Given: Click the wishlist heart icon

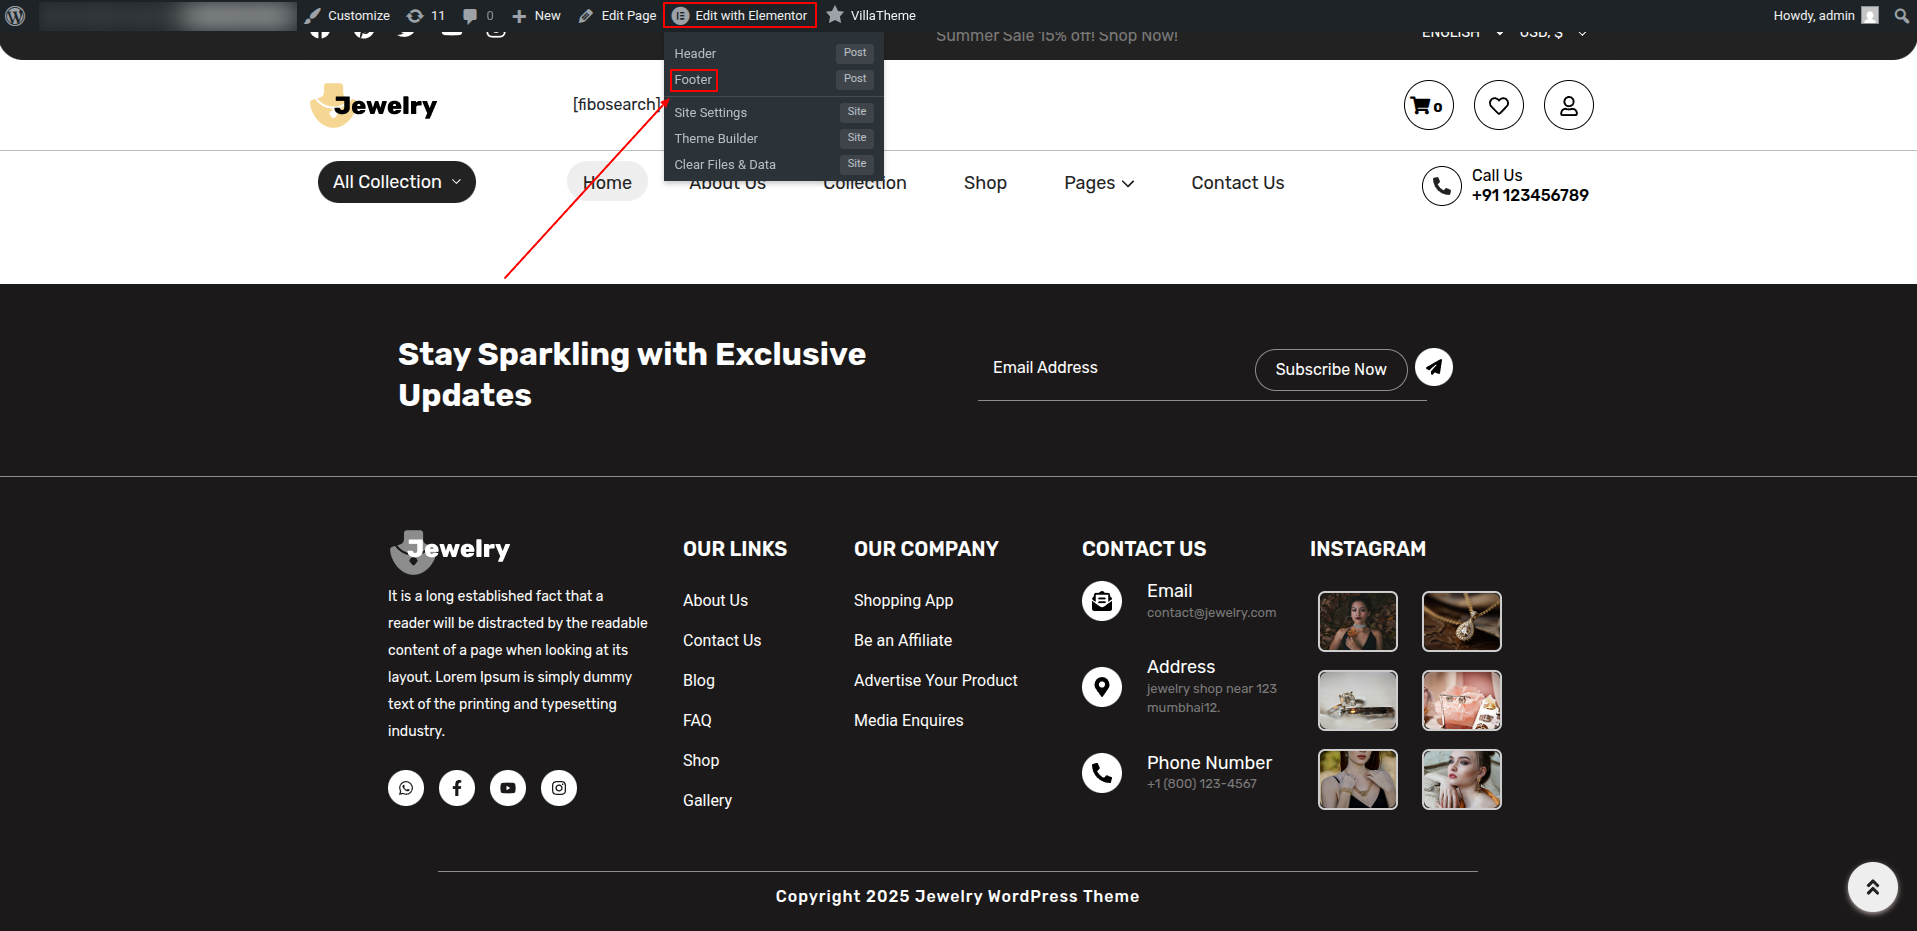Looking at the screenshot, I should click(1498, 105).
